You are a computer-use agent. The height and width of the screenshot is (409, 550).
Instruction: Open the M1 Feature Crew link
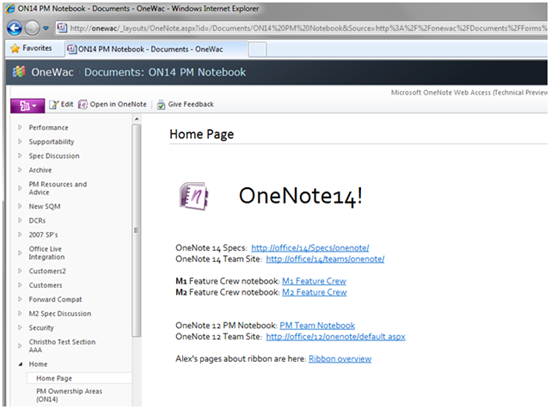(314, 281)
